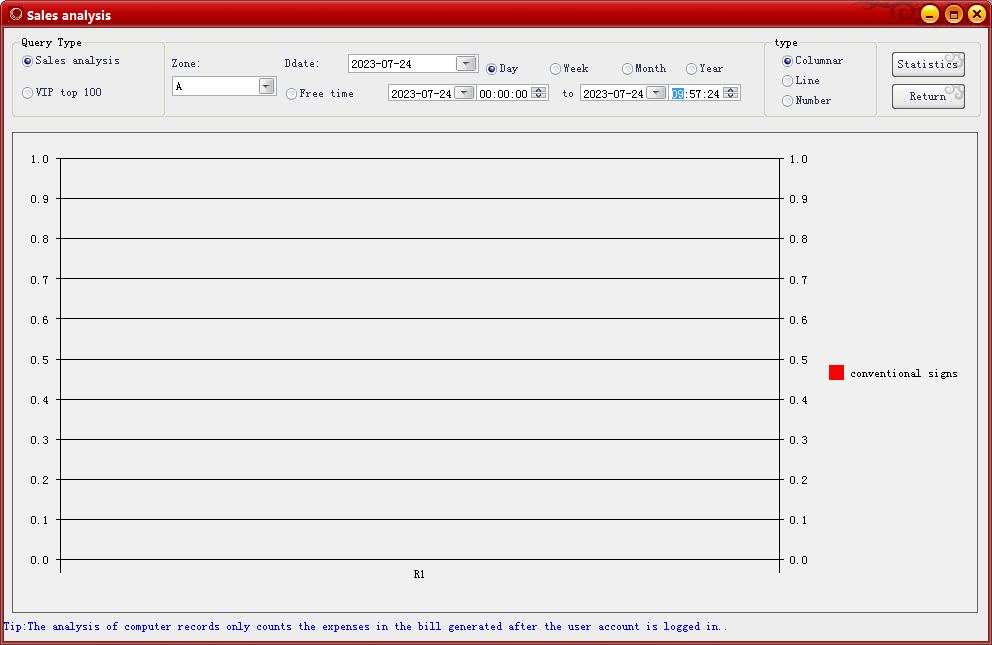Click the Return button
The image size is (992, 645).
(x=928, y=97)
